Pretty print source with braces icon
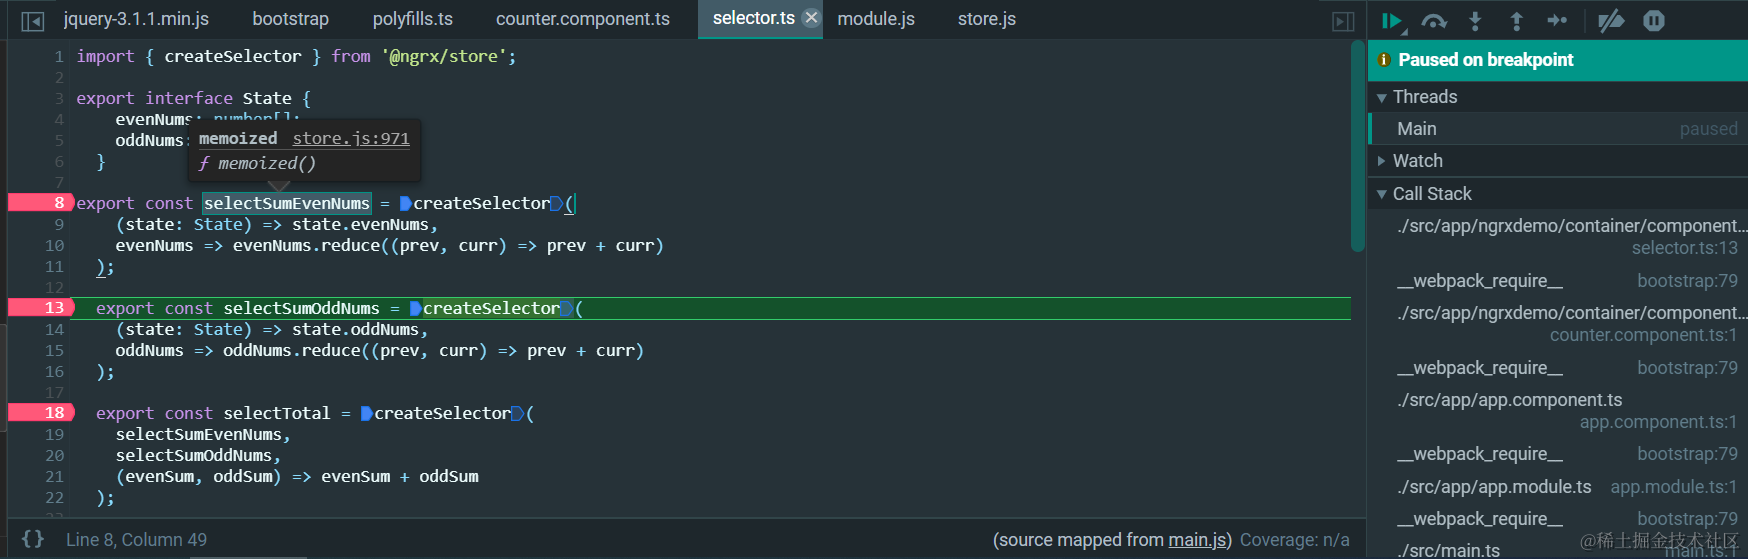This screenshot has height=559, width=1748. (x=33, y=539)
